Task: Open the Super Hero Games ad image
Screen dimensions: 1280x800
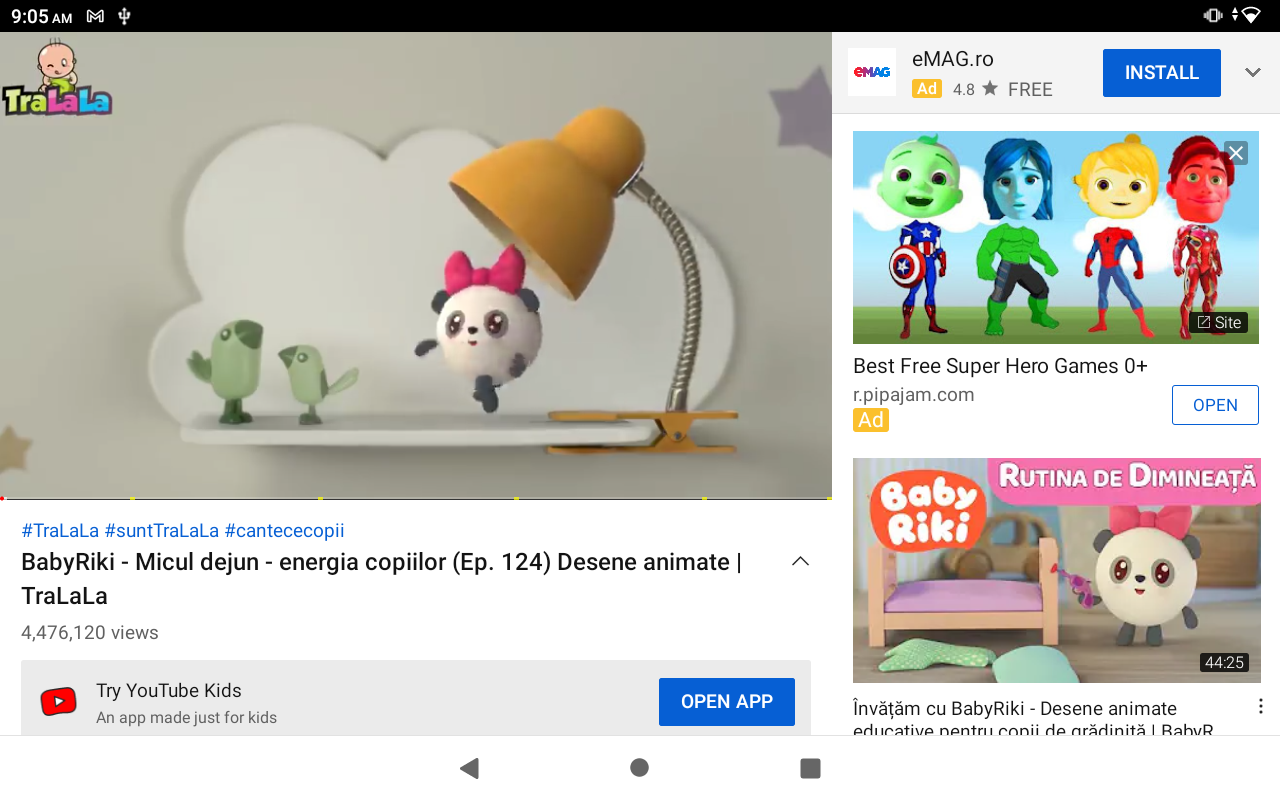Action: pos(1055,237)
